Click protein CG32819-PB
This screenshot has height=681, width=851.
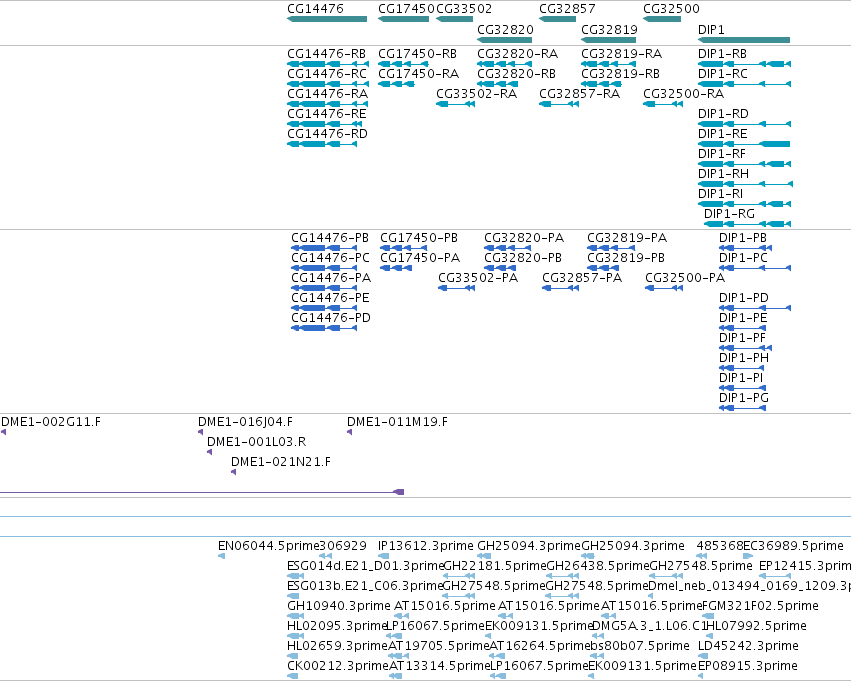(x=626, y=258)
